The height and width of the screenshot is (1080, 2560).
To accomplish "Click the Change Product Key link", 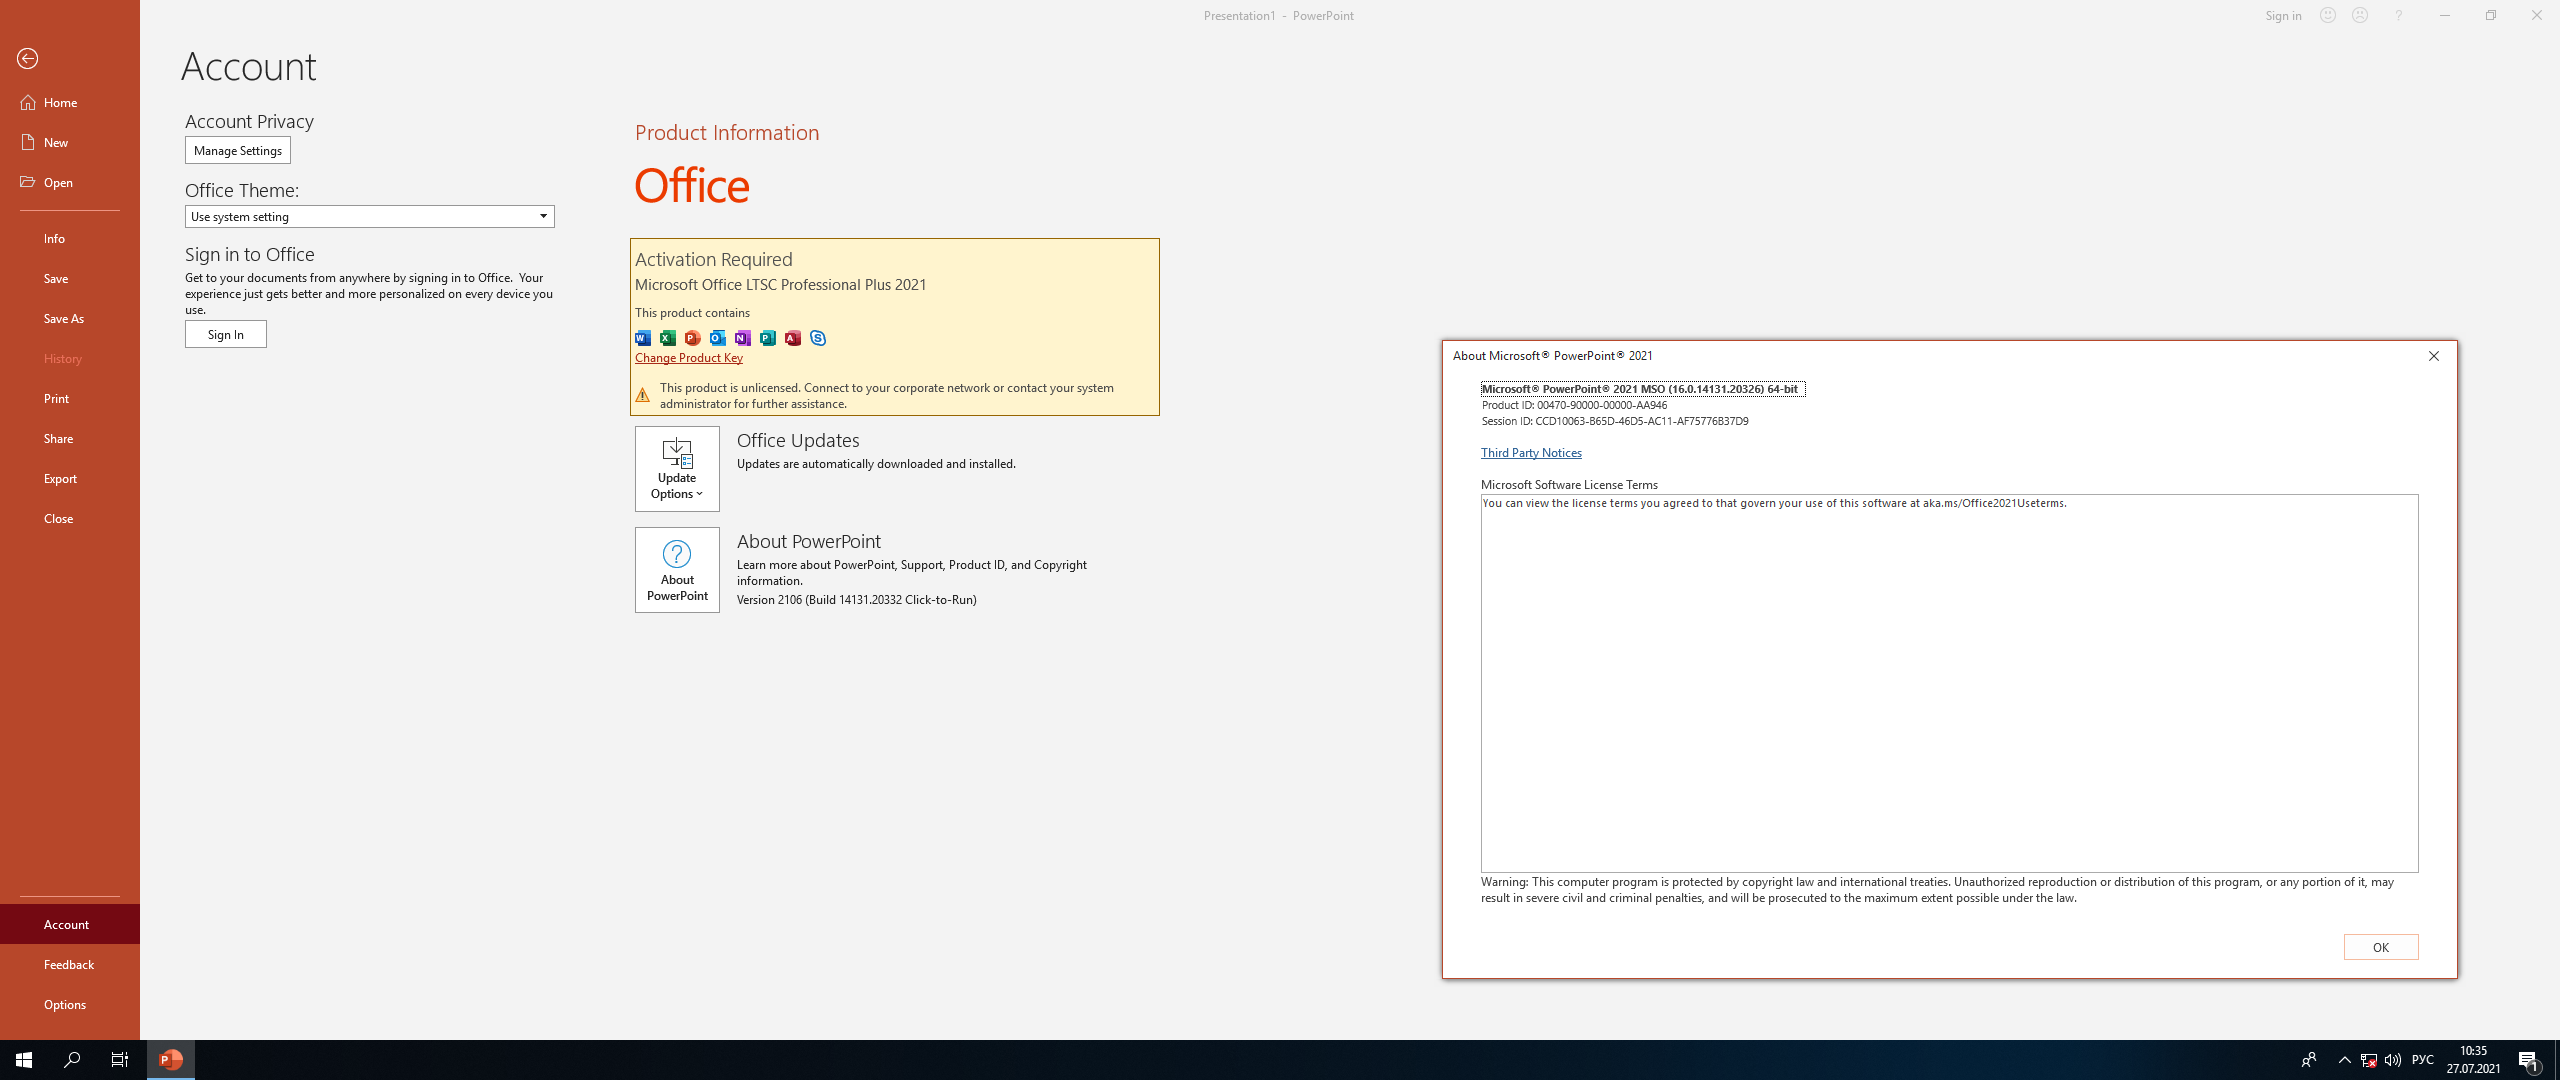I will tap(689, 358).
